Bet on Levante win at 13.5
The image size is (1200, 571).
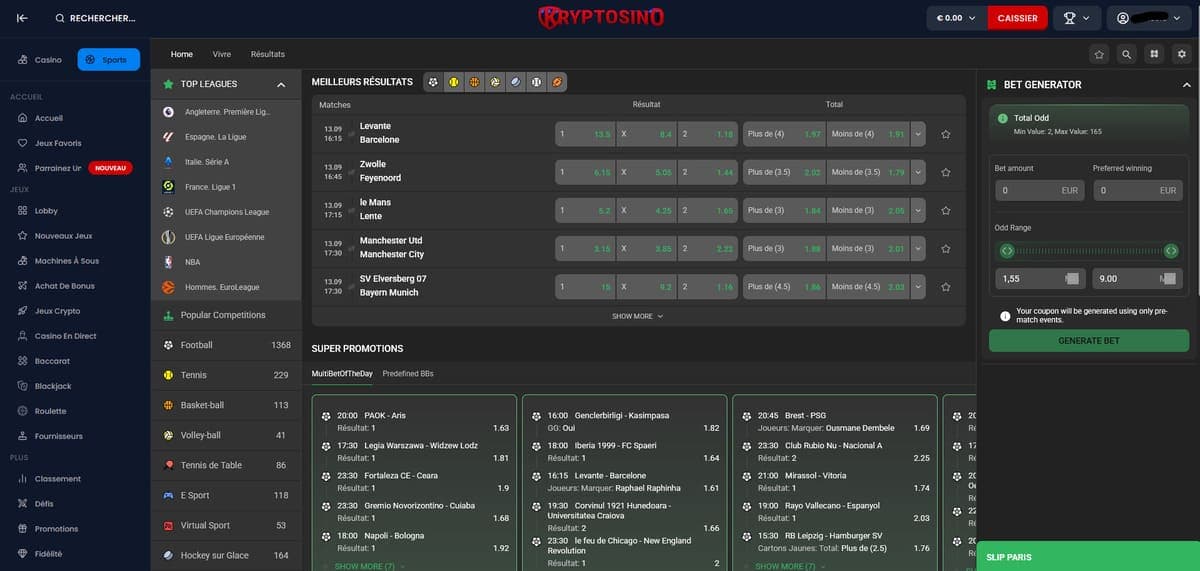(584, 134)
